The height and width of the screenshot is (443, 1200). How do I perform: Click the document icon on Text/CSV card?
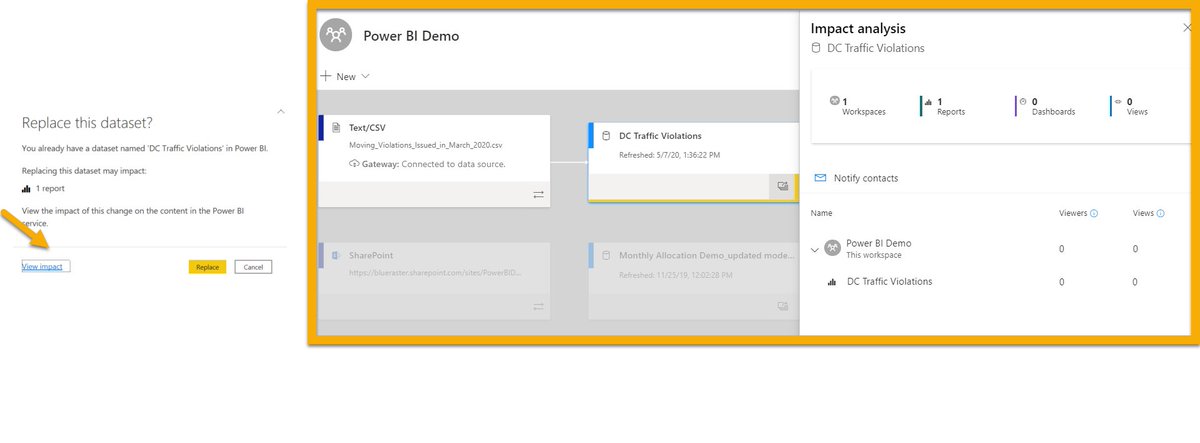pyautogui.click(x=335, y=128)
